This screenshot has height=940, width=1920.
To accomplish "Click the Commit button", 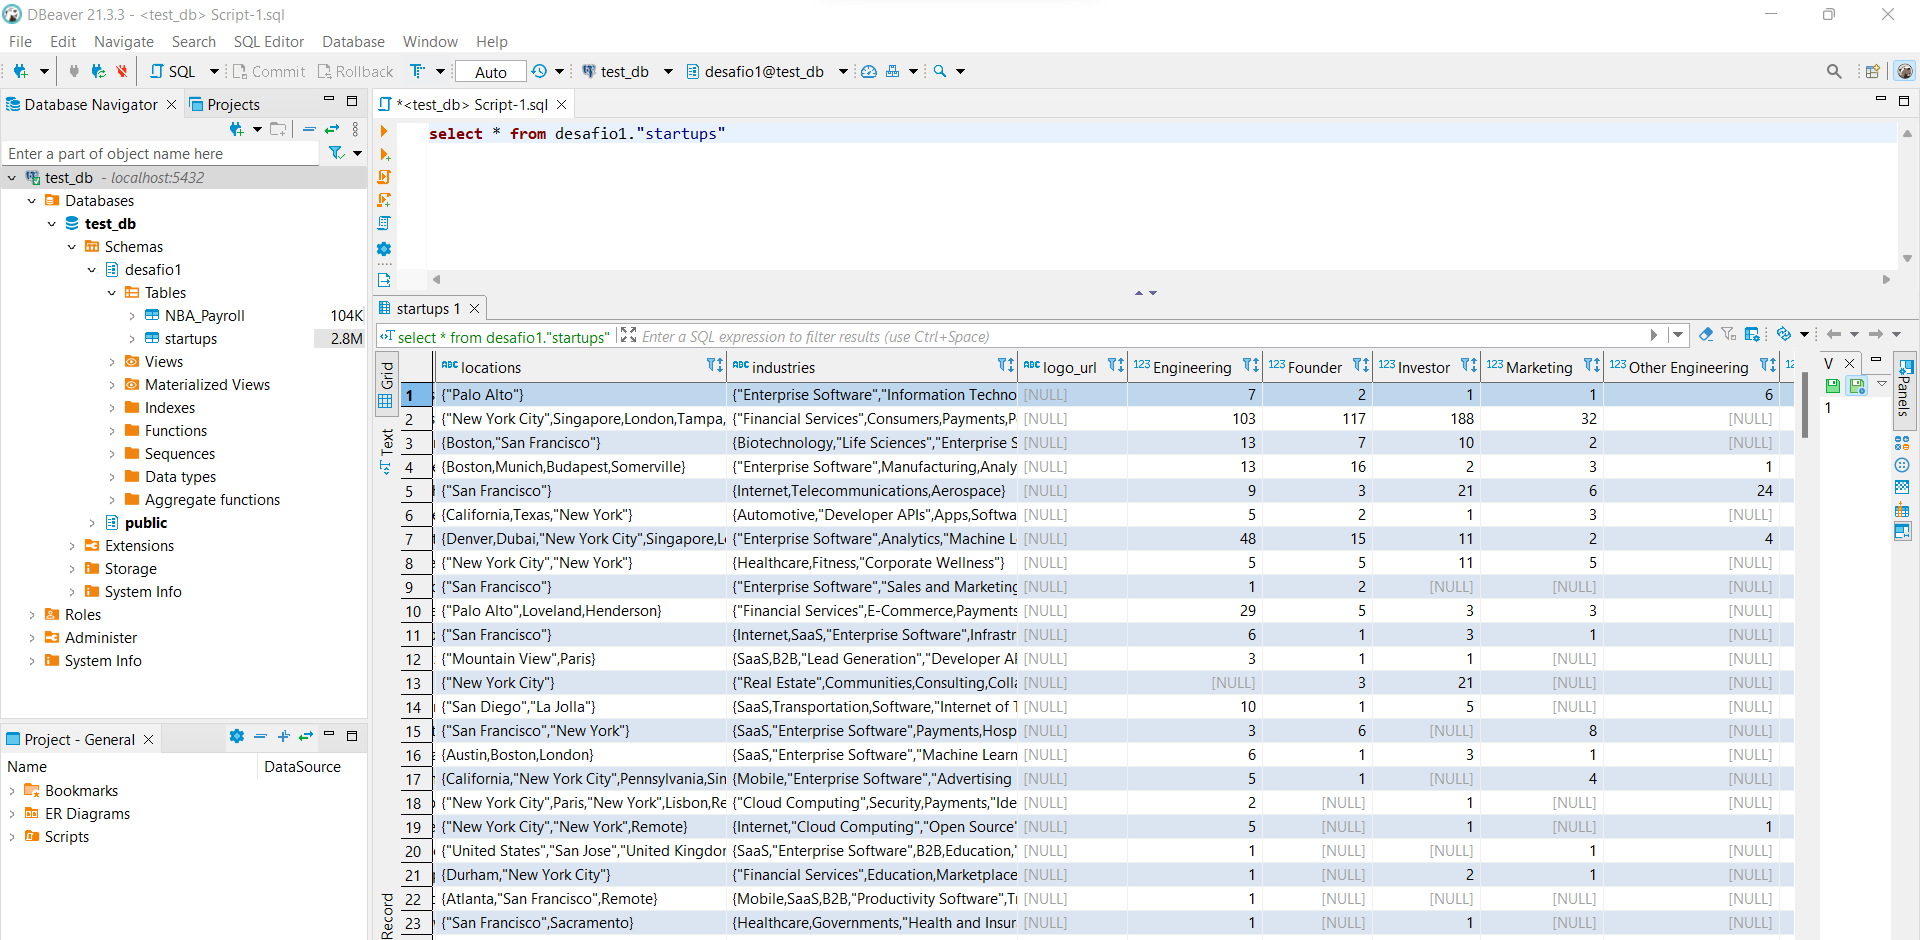I will (269, 71).
